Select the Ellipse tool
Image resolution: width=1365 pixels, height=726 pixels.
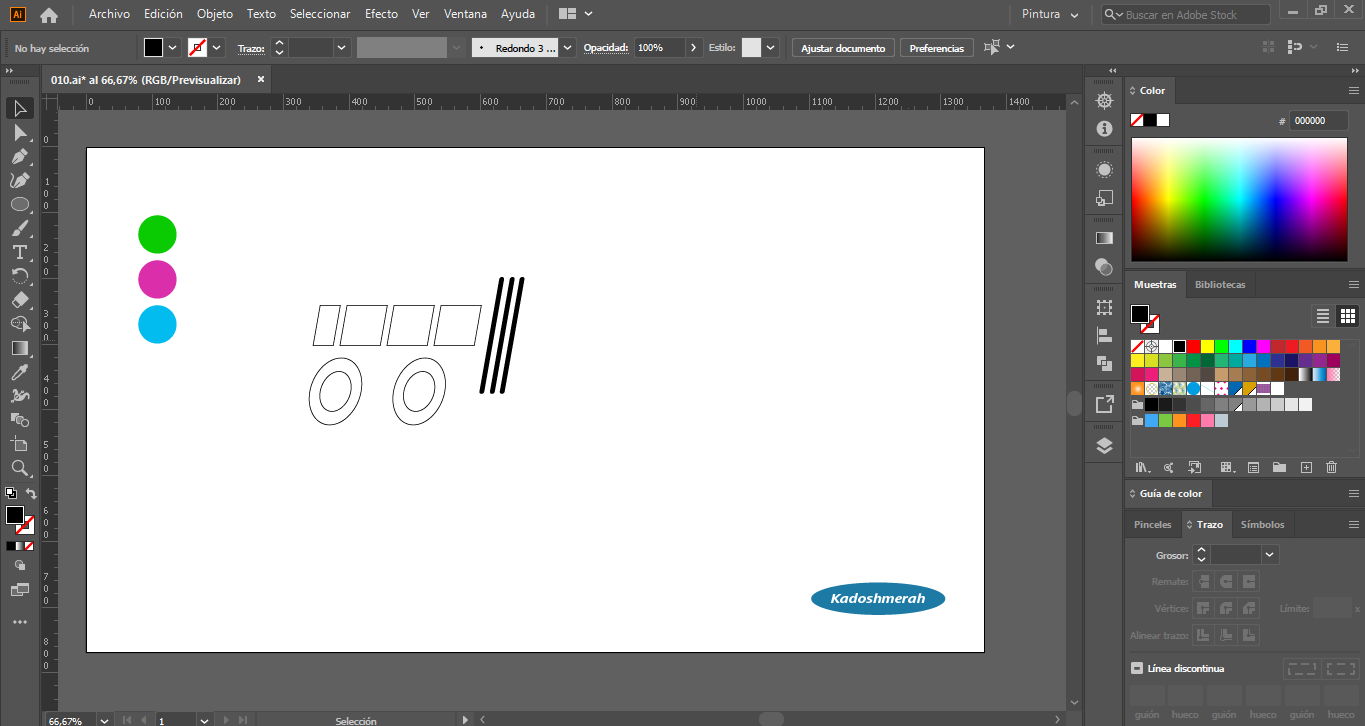(20, 204)
